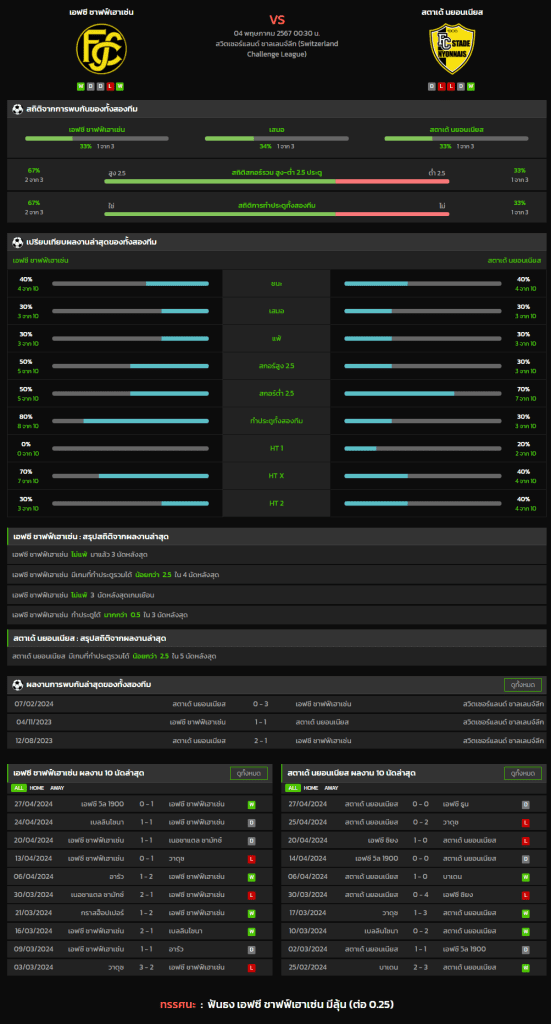Select the AWAY filter in Stade Nyonnais' last 10 matches
Image resolution: width=551 pixels, height=1024 pixels.
coord(331,788)
